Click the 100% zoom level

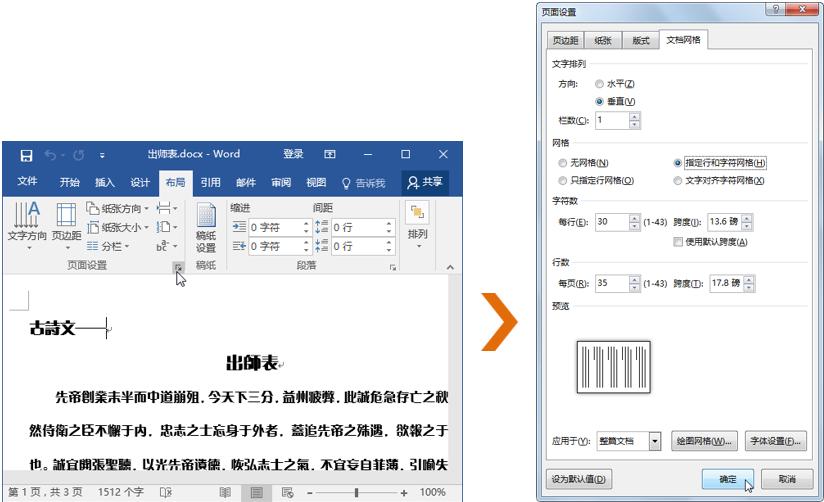tap(432, 493)
